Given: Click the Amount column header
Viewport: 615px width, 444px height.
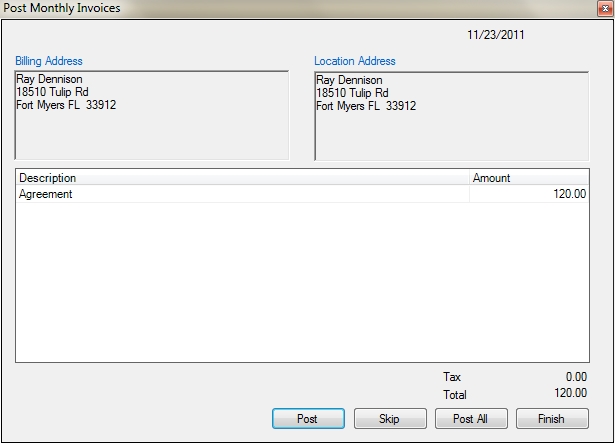Looking at the screenshot, I should click(529, 178).
